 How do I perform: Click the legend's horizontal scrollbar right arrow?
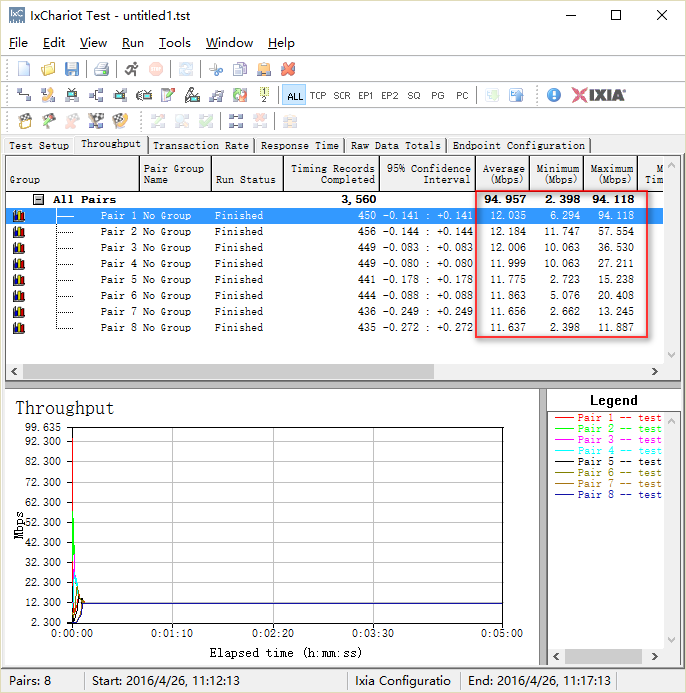655,657
